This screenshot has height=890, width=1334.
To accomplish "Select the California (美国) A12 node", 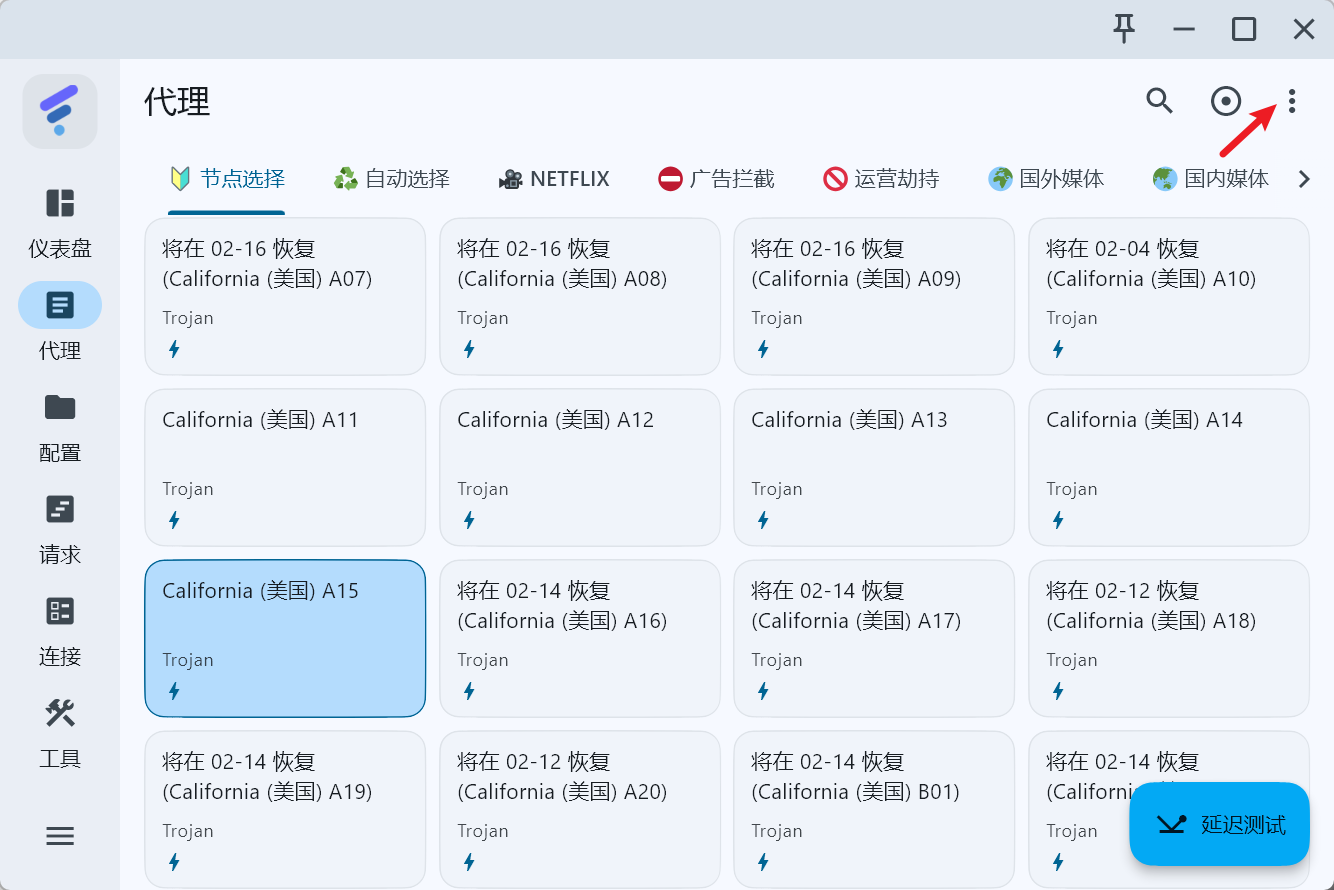I will pos(580,467).
